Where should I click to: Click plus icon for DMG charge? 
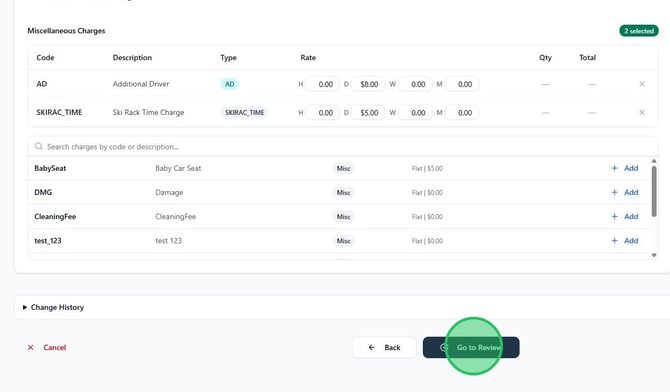pos(614,192)
